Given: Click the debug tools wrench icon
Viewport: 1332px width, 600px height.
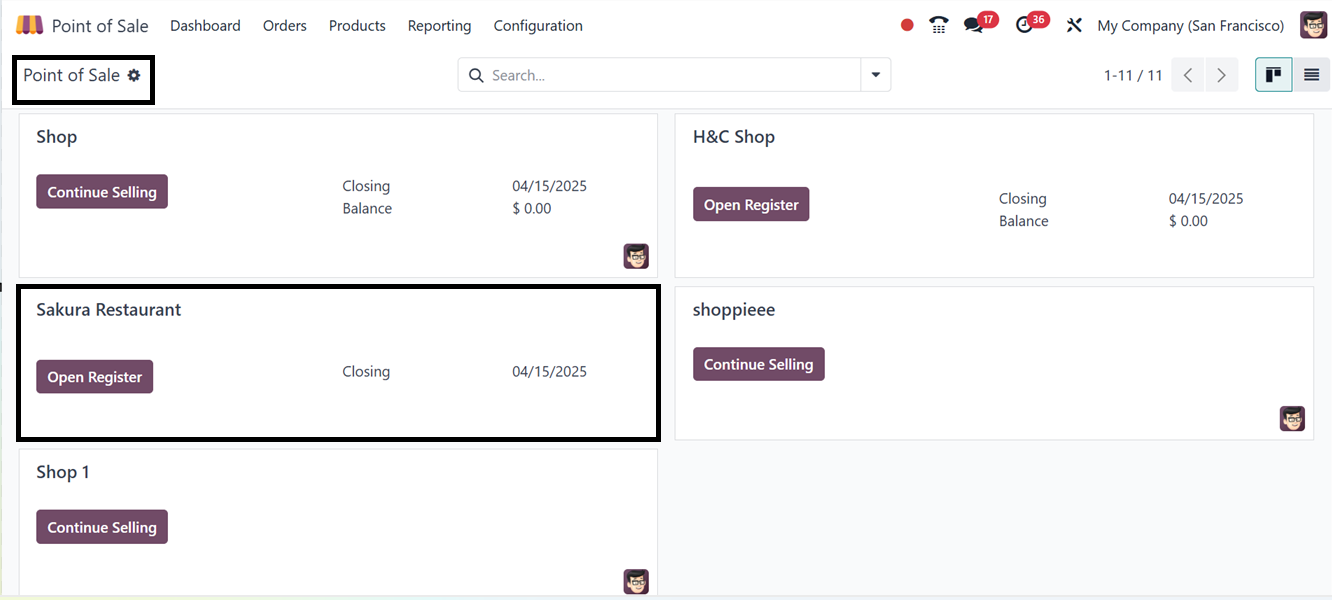Looking at the screenshot, I should click(1074, 25).
